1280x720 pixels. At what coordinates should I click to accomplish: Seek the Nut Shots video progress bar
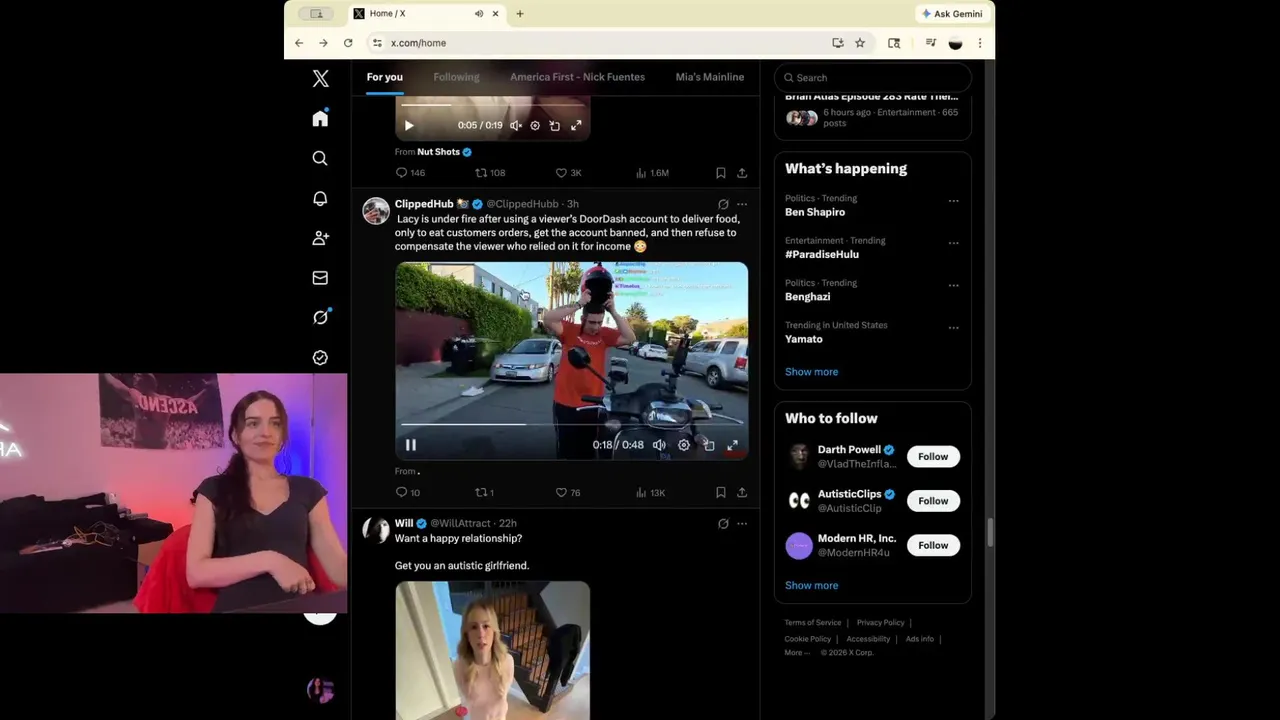(x=493, y=105)
